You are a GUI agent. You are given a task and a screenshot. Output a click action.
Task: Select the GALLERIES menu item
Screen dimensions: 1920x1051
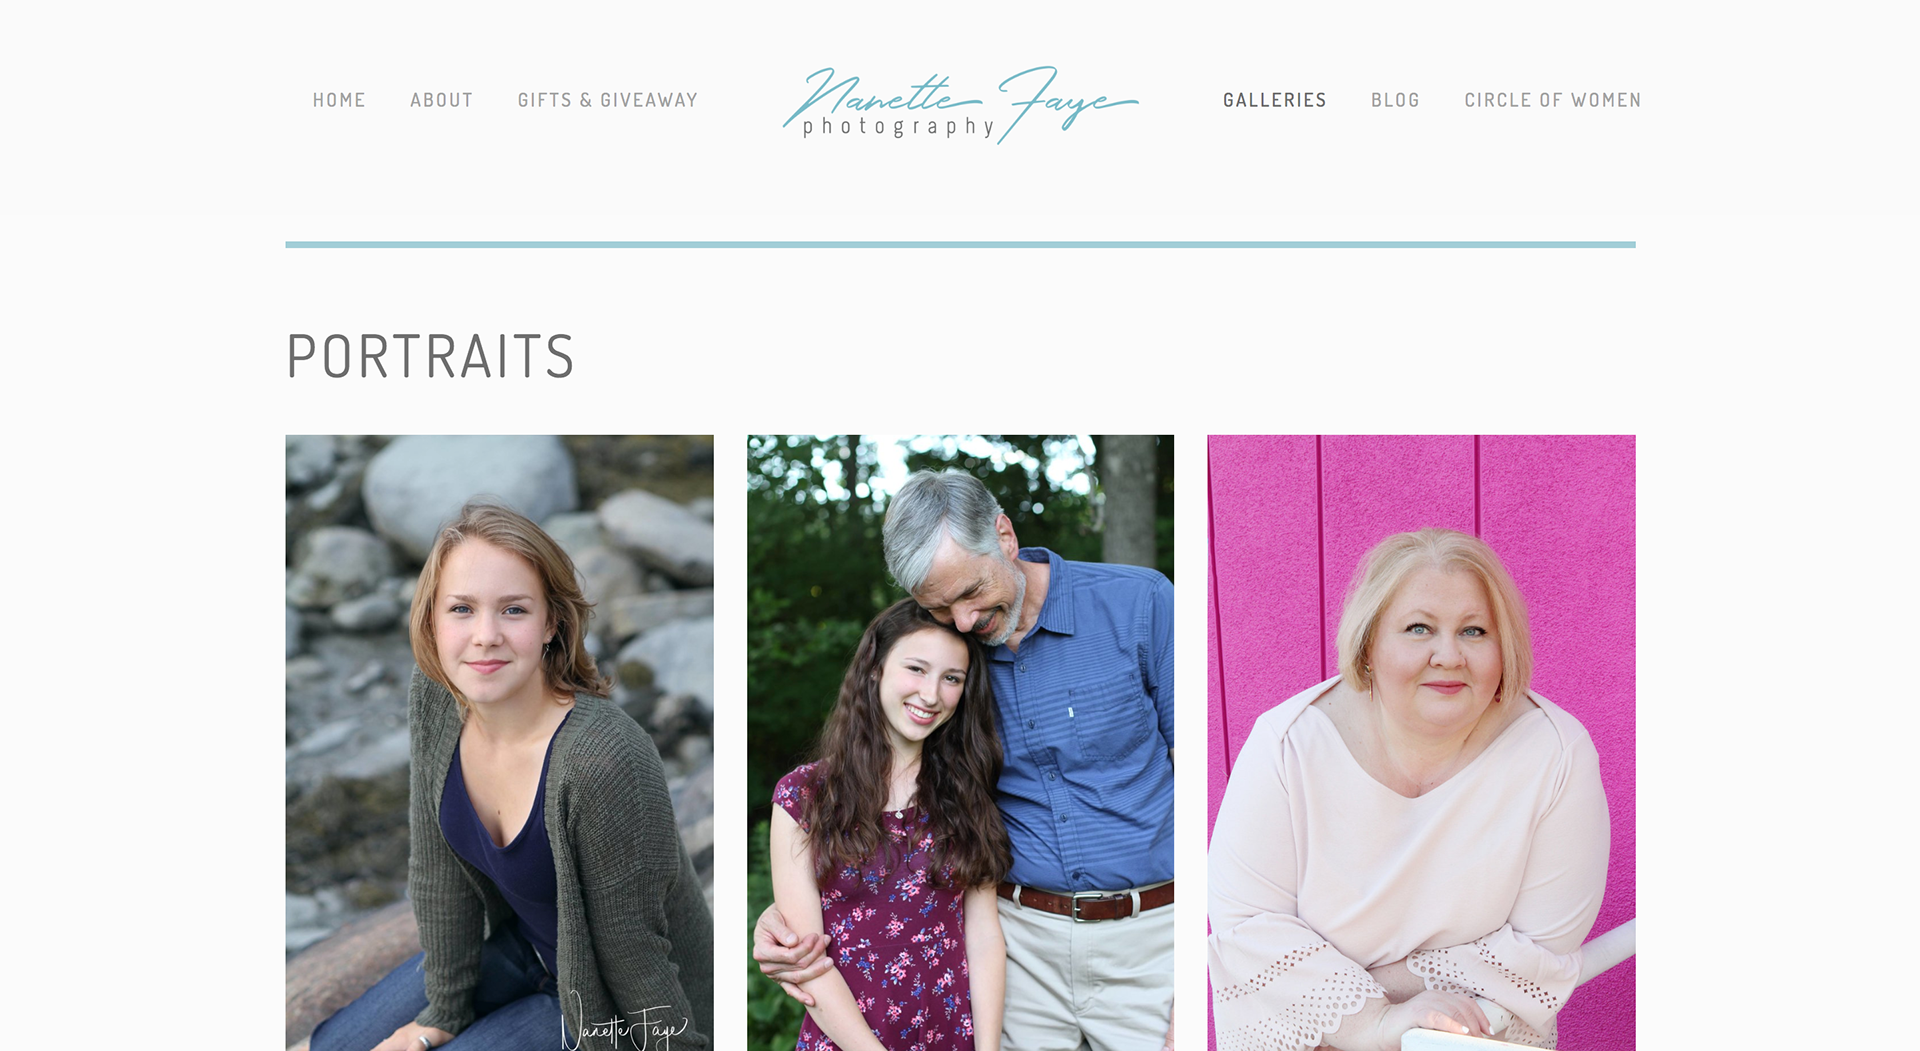(x=1274, y=100)
